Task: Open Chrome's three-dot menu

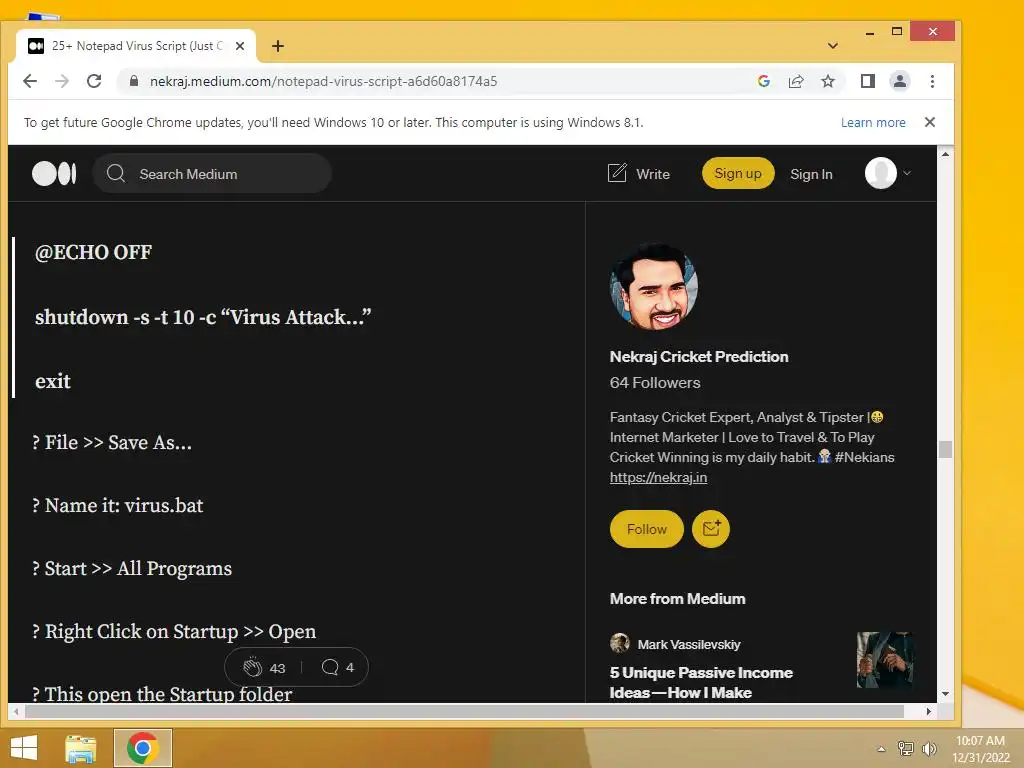Action: [x=932, y=81]
